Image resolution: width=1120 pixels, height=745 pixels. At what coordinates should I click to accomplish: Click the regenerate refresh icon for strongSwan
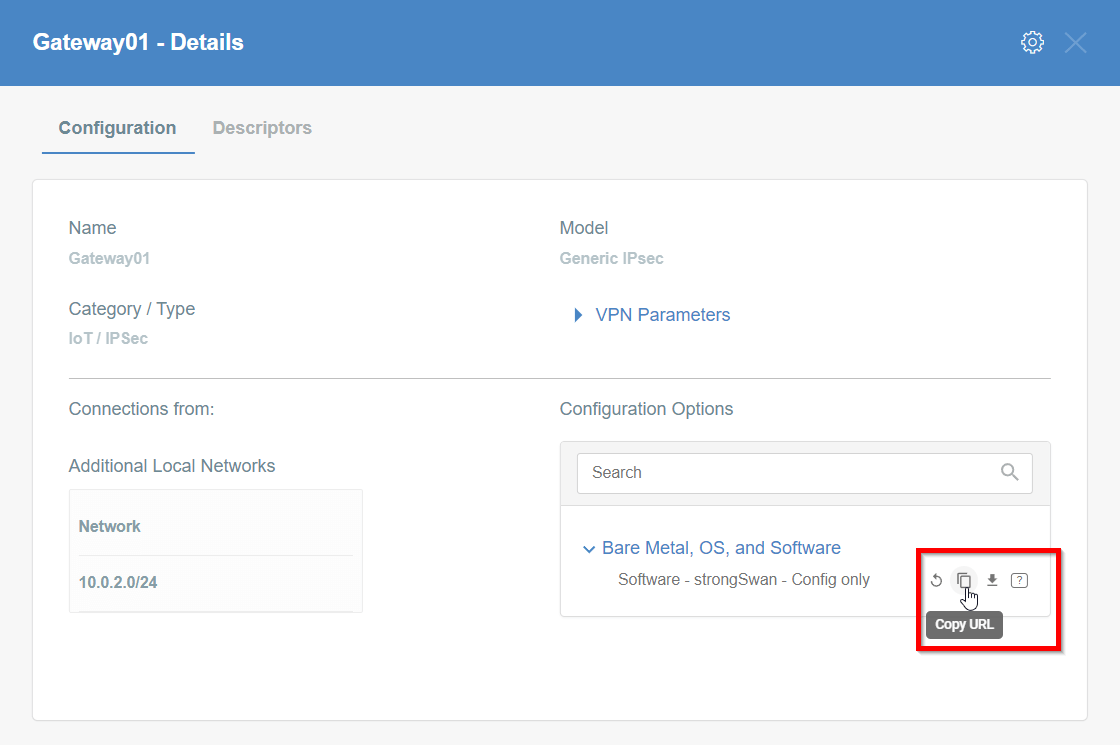click(x=936, y=580)
